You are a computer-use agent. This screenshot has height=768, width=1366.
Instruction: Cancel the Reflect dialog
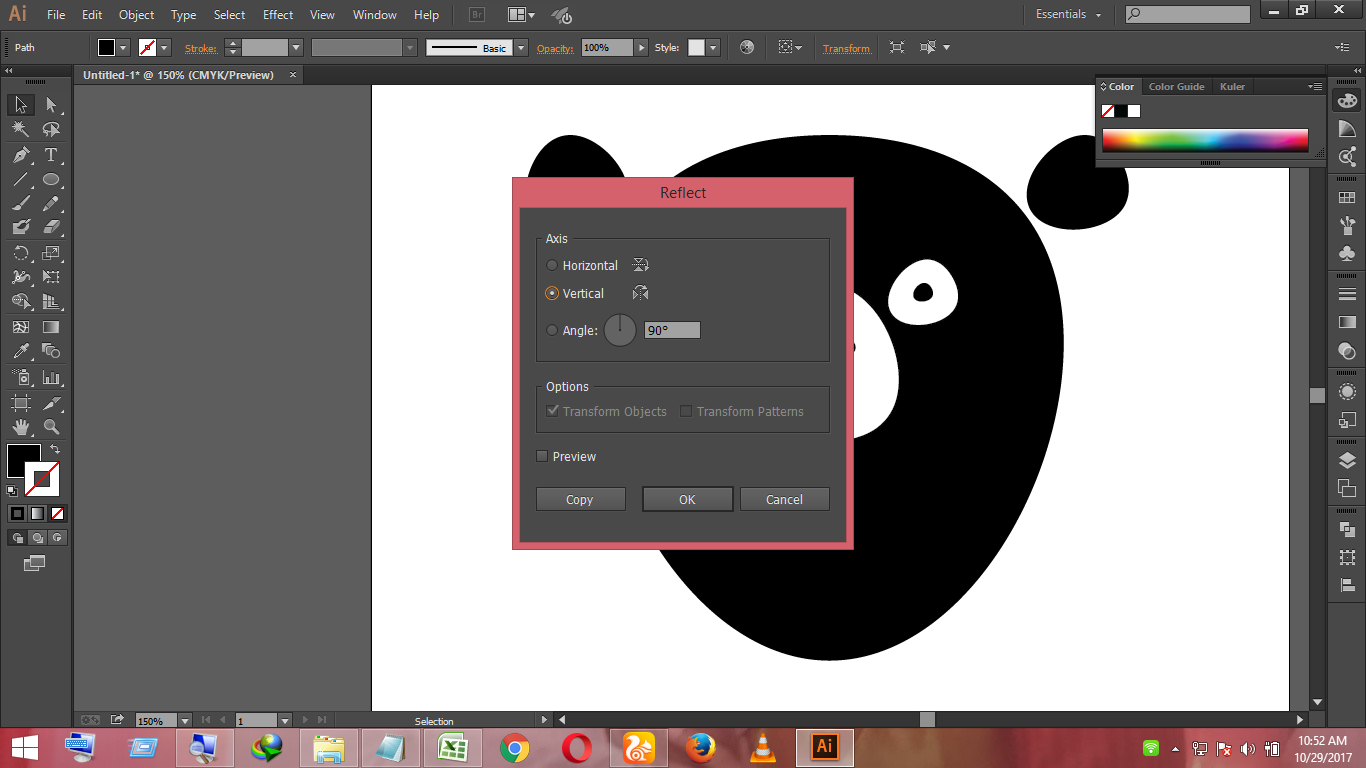(x=784, y=499)
